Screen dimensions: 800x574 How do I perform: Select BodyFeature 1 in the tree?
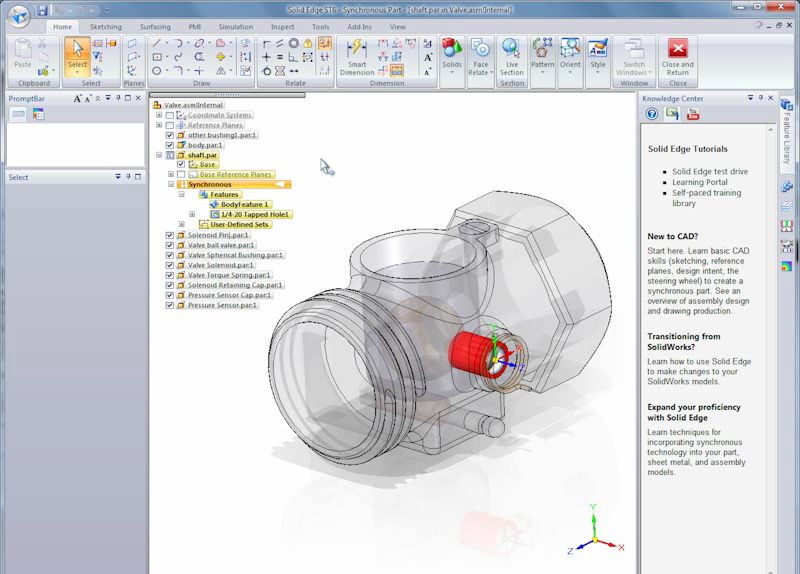tap(245, 204)
